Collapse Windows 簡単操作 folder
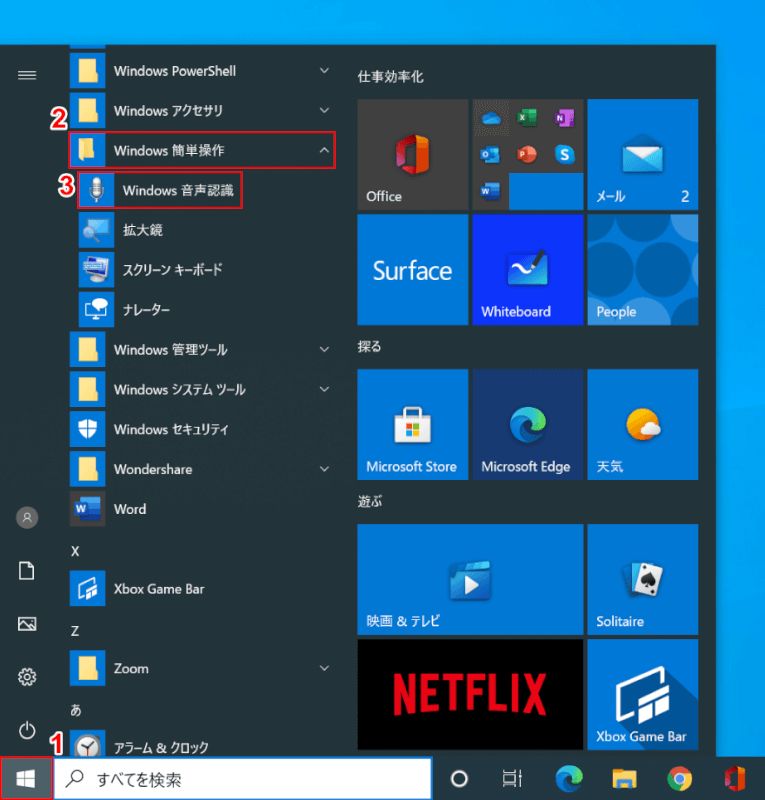This screenshot has height=800, width=765. [x=202, y=151]
